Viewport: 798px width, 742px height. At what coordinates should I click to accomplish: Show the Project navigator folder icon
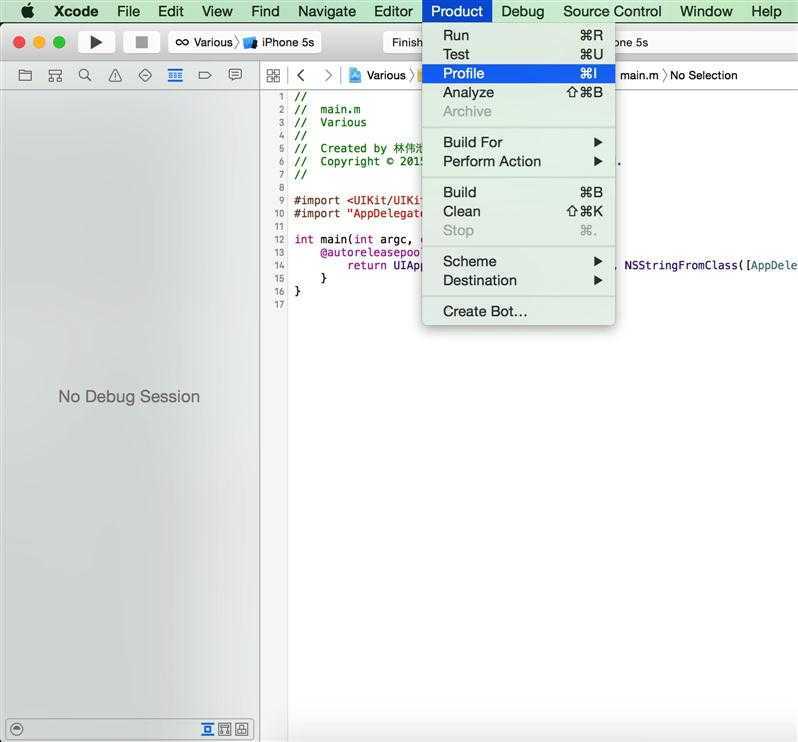[x=25, y=76]
